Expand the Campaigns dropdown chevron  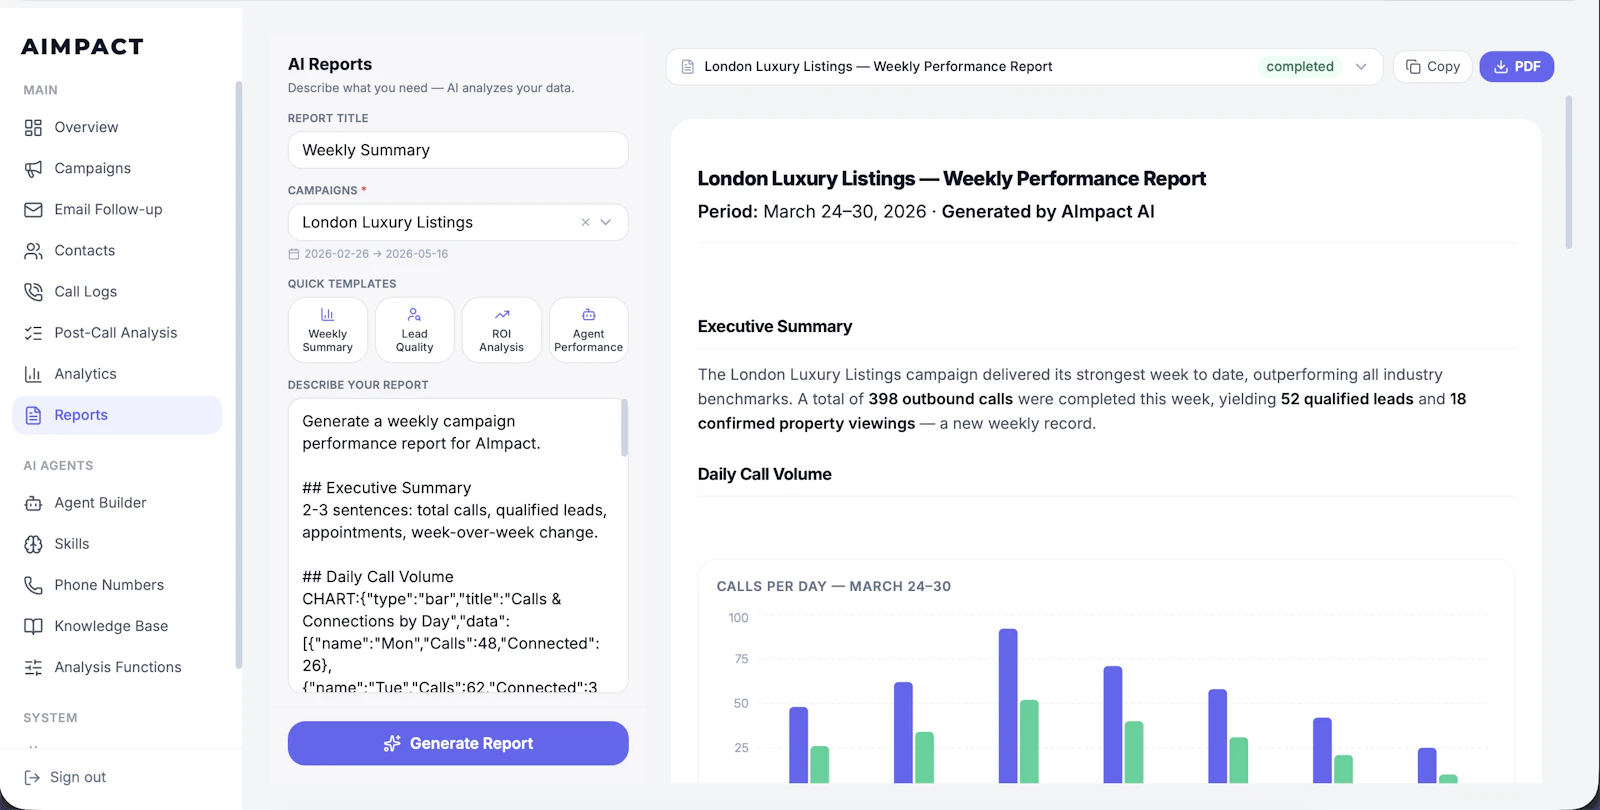606,223
